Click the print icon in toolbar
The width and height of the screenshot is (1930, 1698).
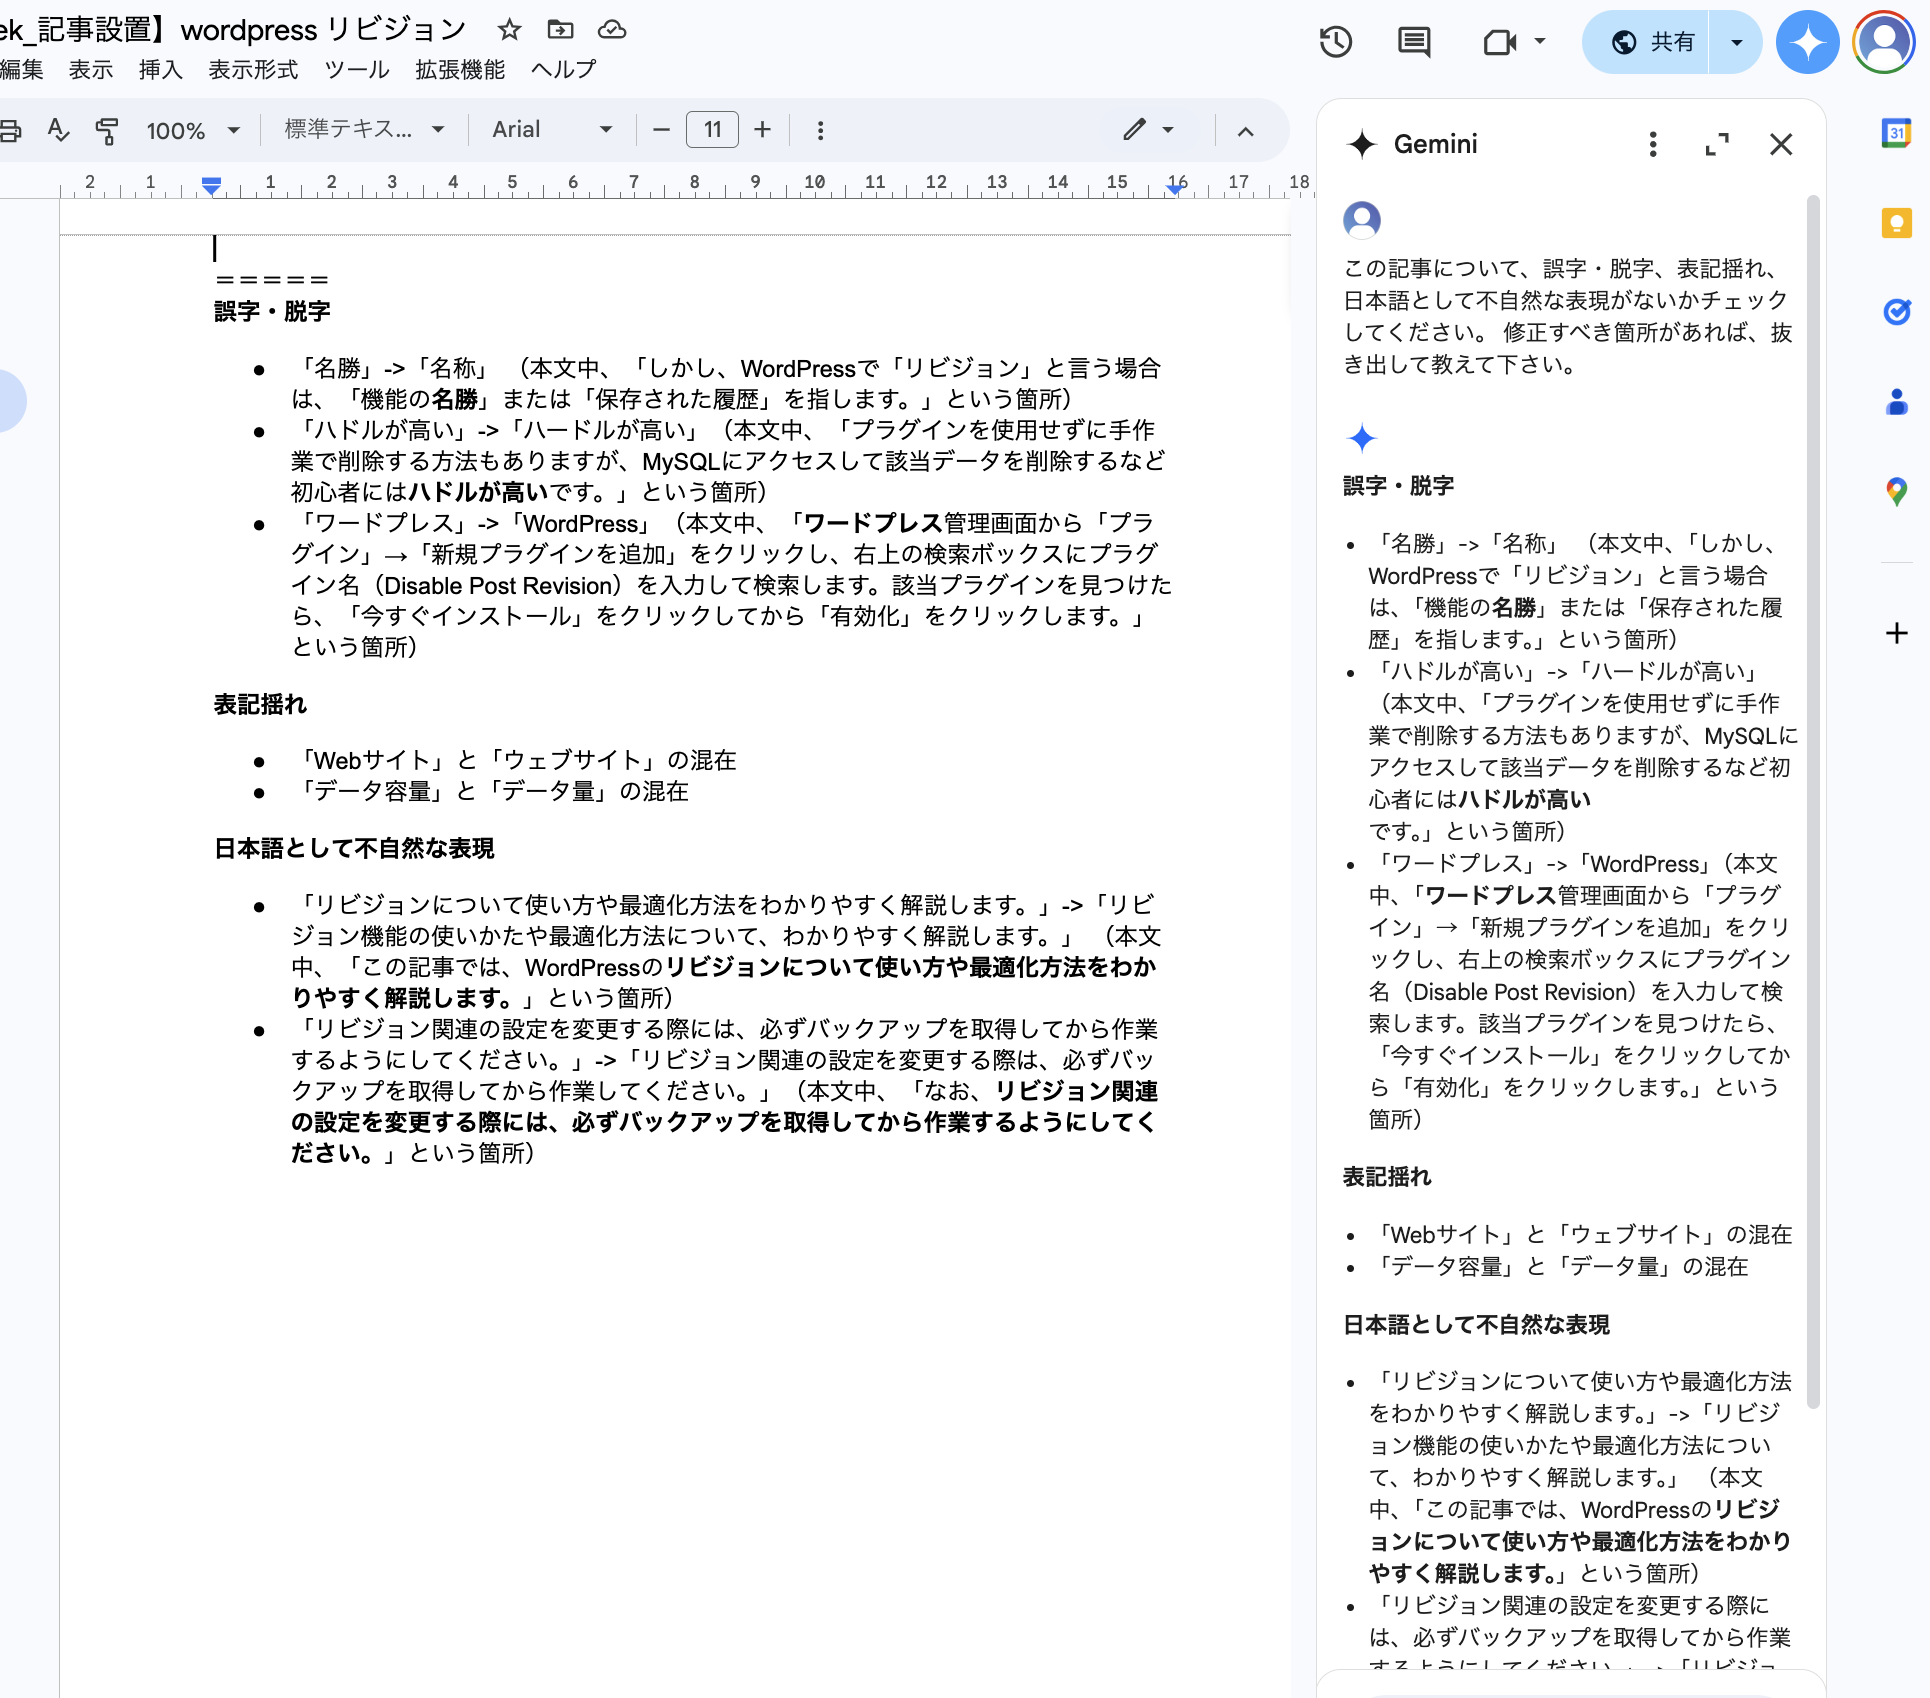(10, 130)
